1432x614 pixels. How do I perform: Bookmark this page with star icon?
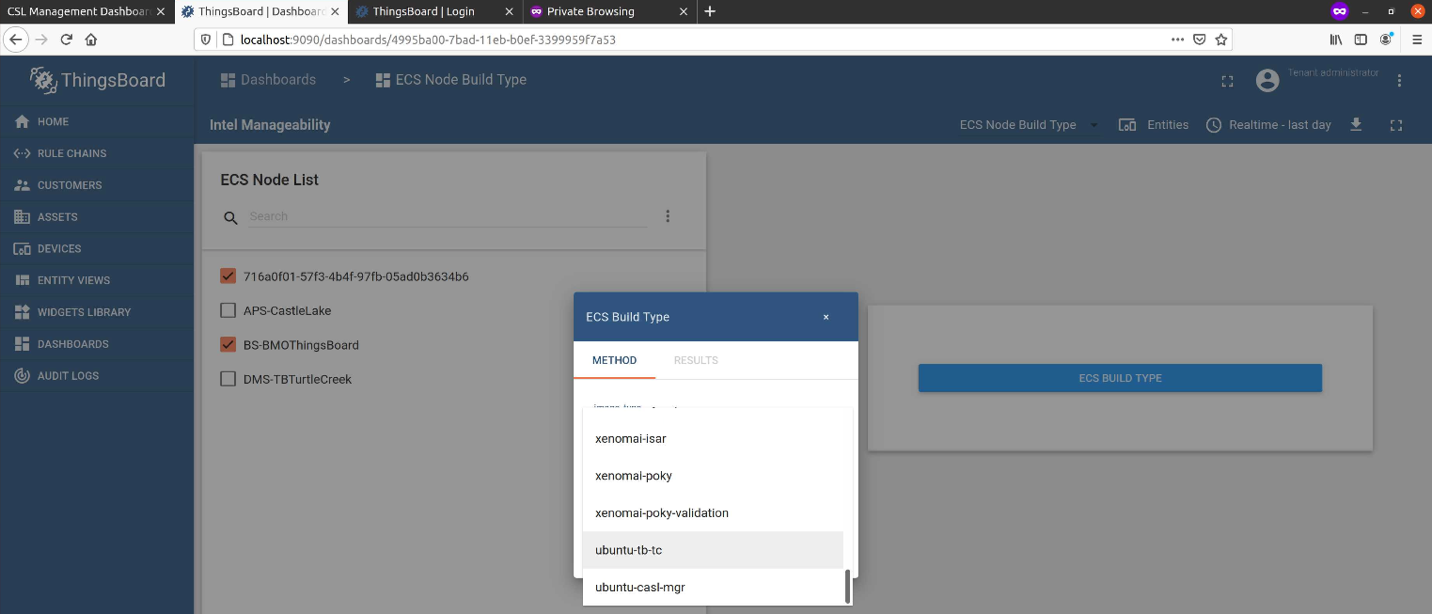(x=1221, y=40)
